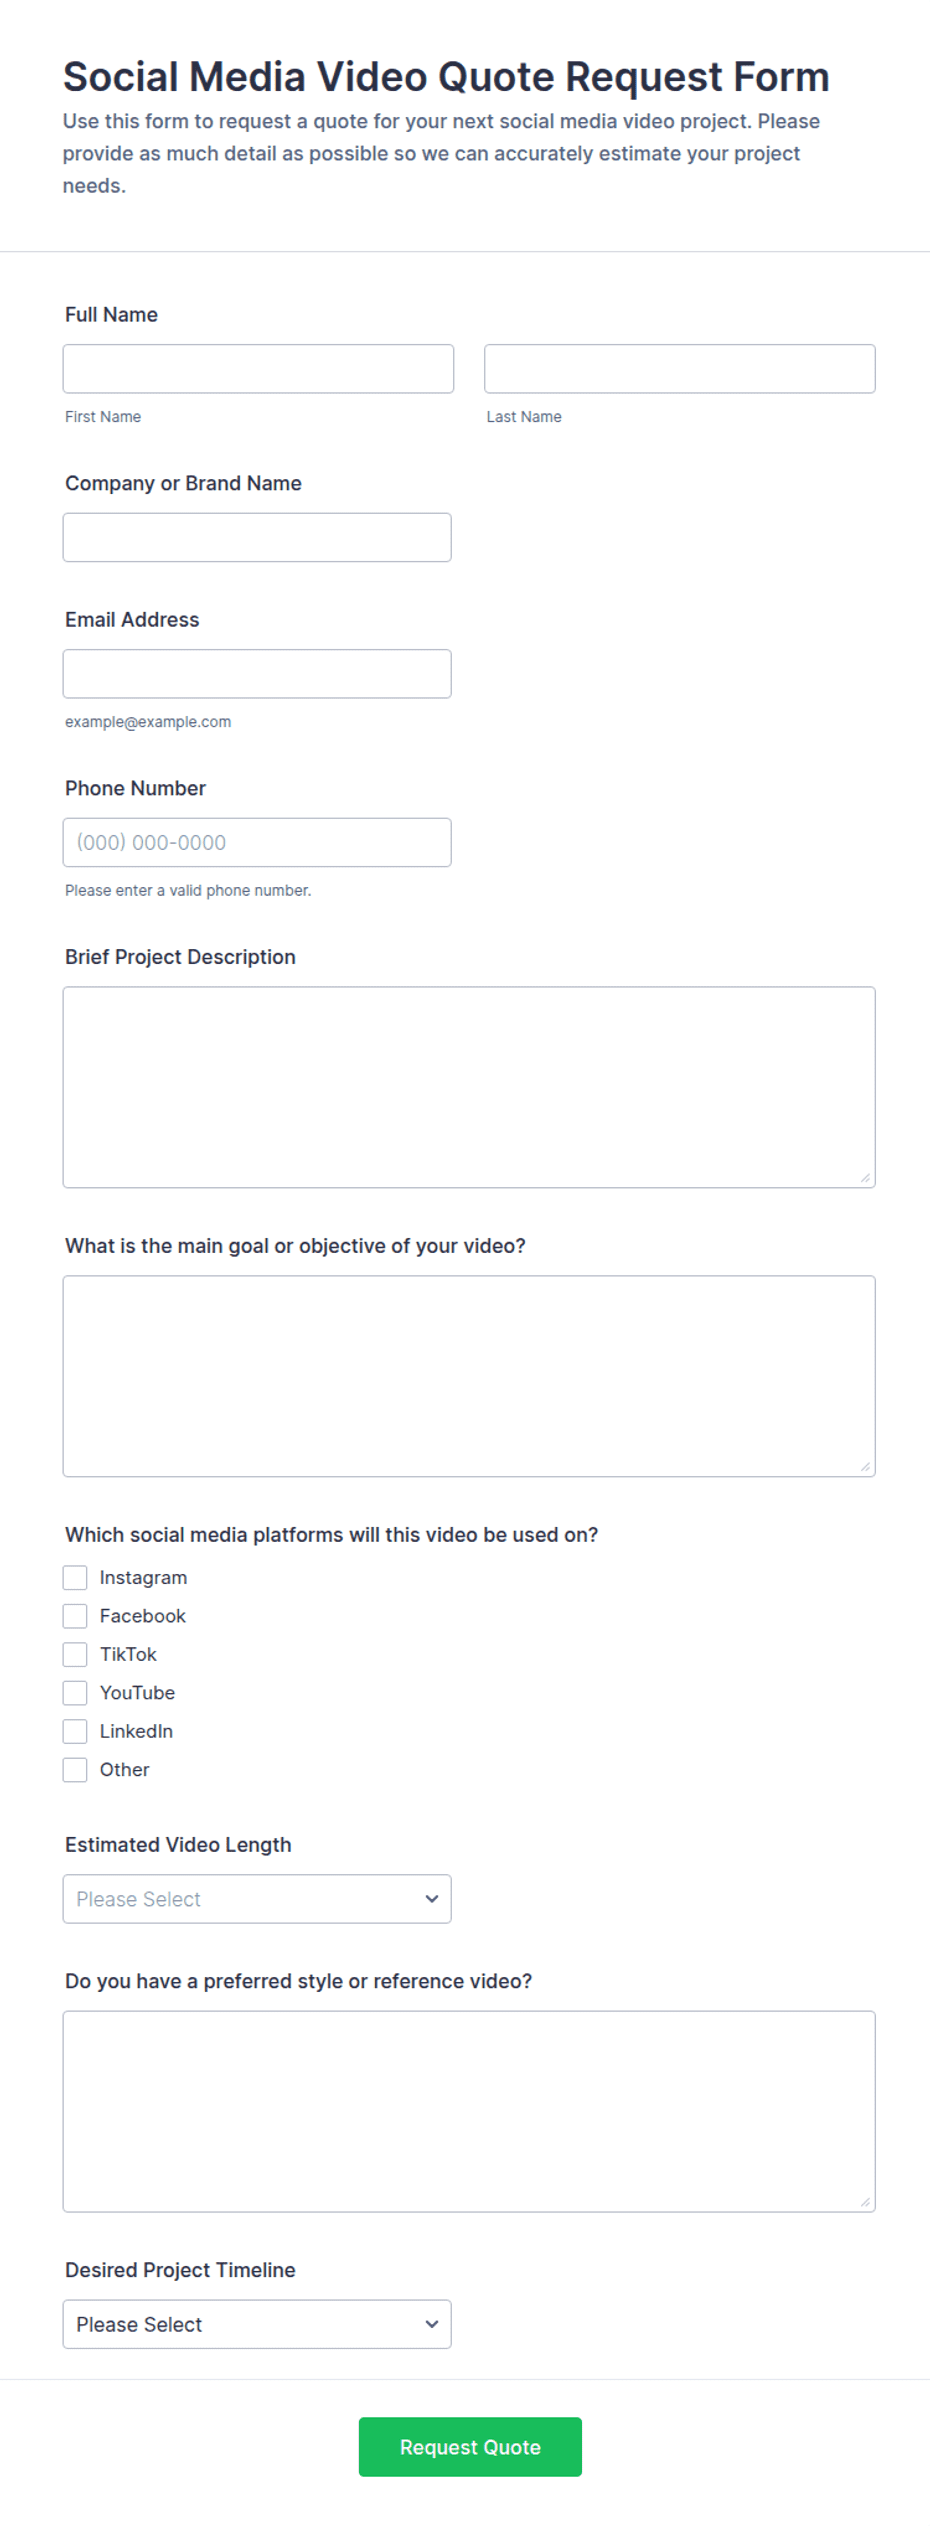Click the Phone Number field
Image resolution: width=930 pixels, height=2526 pixels.
point(257,843)
